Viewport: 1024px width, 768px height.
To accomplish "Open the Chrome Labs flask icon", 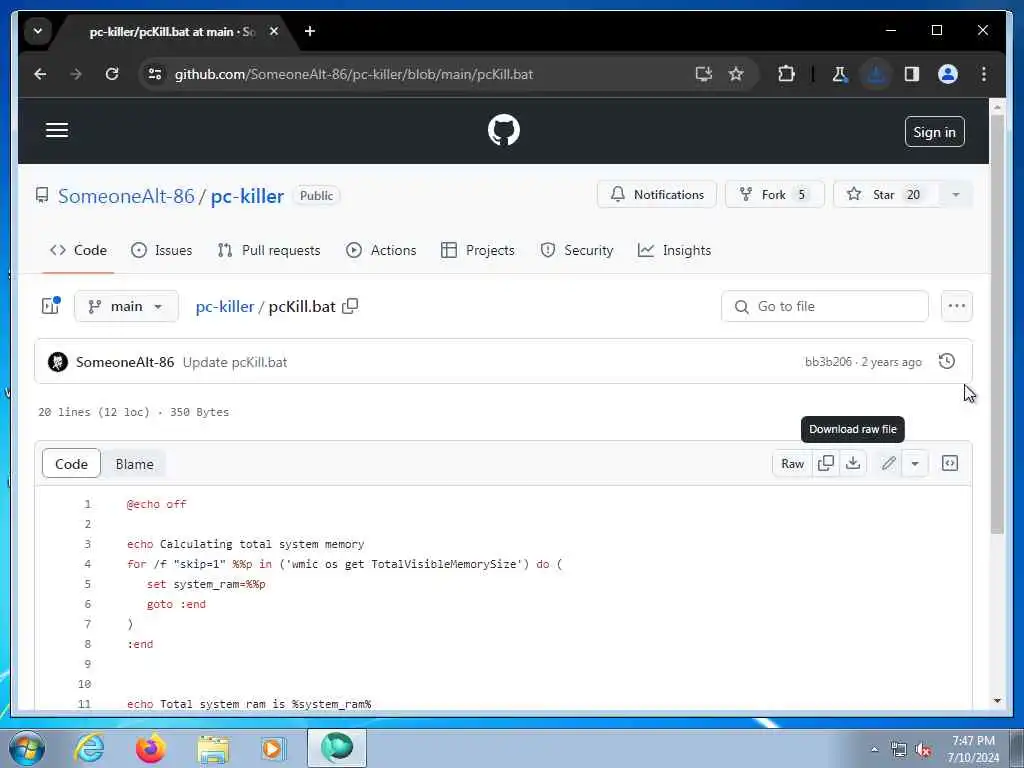I will 840,74.
